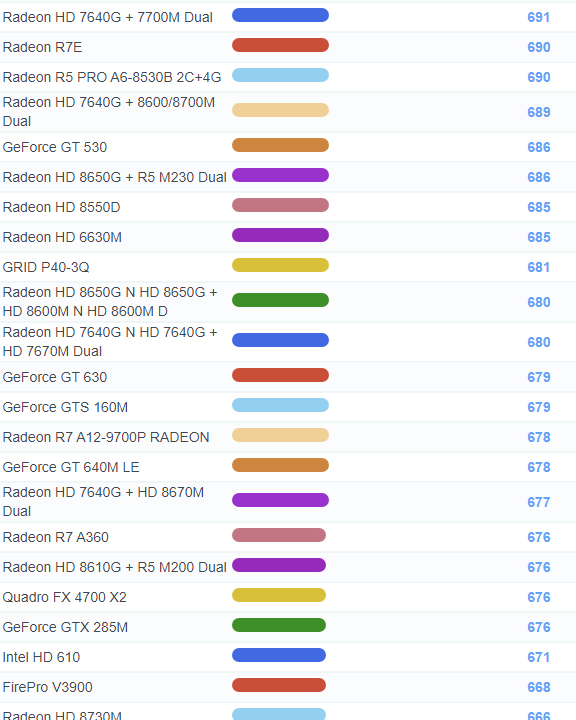
Task: Open the GeForce GT 640M LE name
Action: pyautogui.click(x=71, y=467)
